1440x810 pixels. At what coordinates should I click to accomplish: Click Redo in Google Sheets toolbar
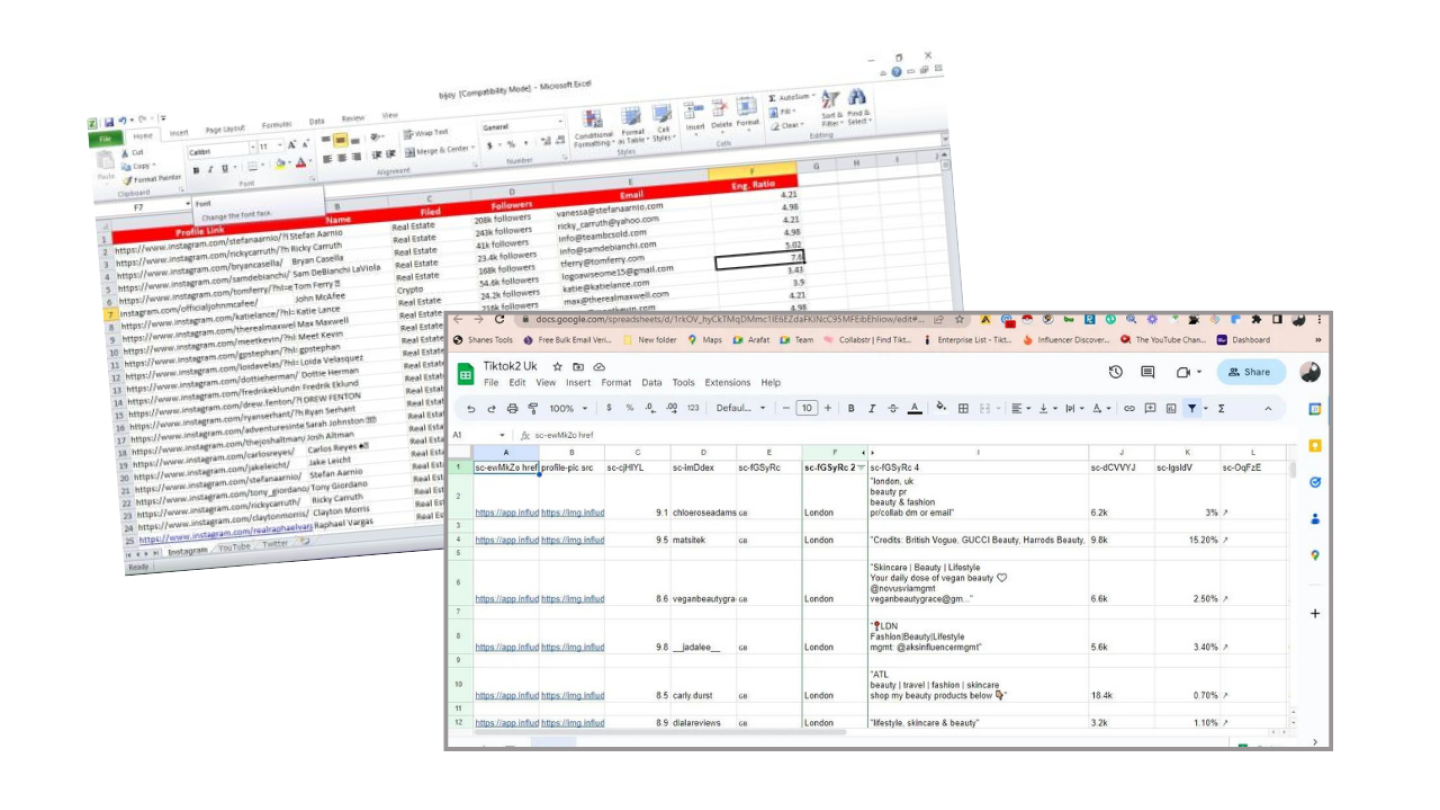pyautogui.click(x=491, y=408)
